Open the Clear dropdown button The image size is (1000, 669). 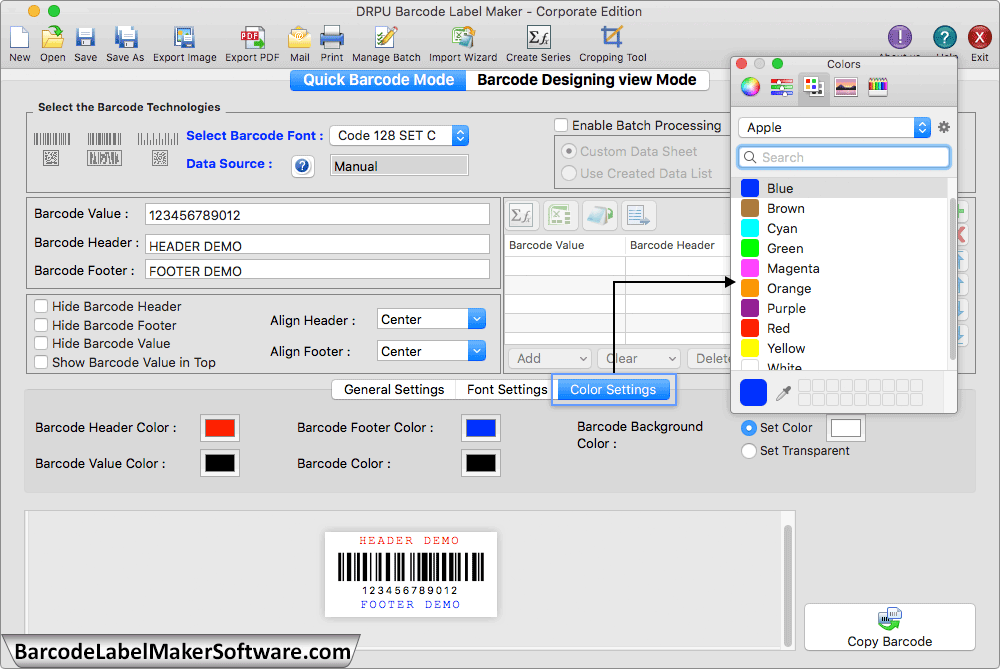(x=639, y=358)
